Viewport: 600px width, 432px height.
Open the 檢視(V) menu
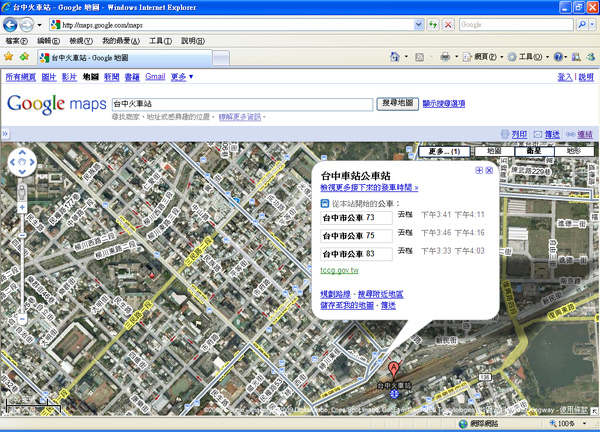(x=81, y=41)
